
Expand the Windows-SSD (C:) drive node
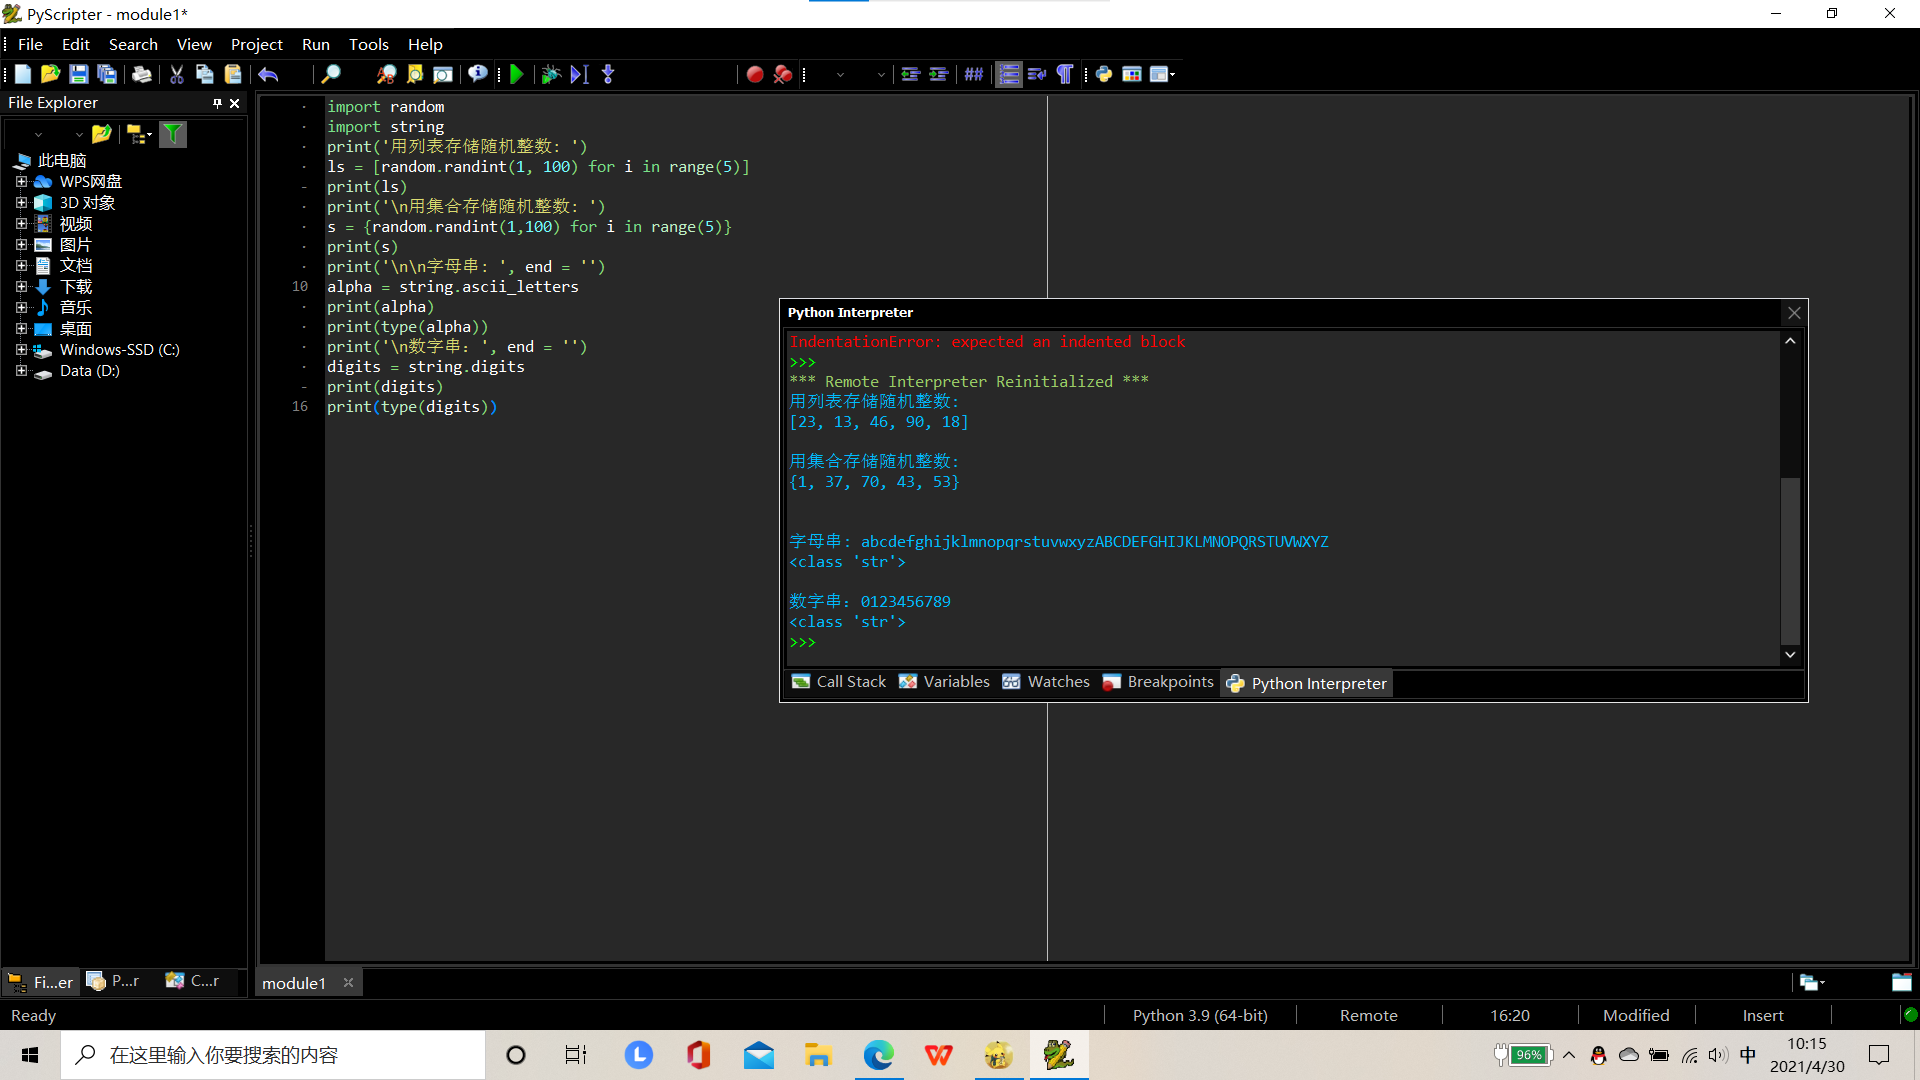click(21, 350)
